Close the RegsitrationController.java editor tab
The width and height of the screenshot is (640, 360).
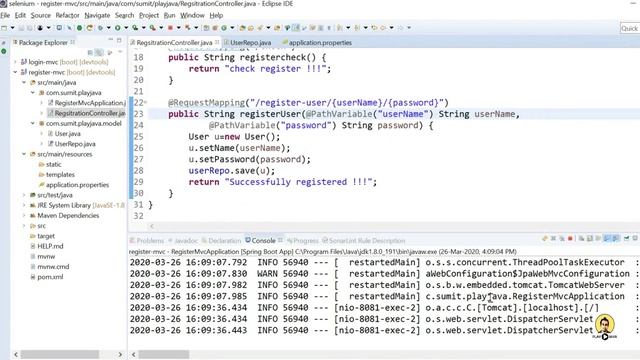coord(217,42)
